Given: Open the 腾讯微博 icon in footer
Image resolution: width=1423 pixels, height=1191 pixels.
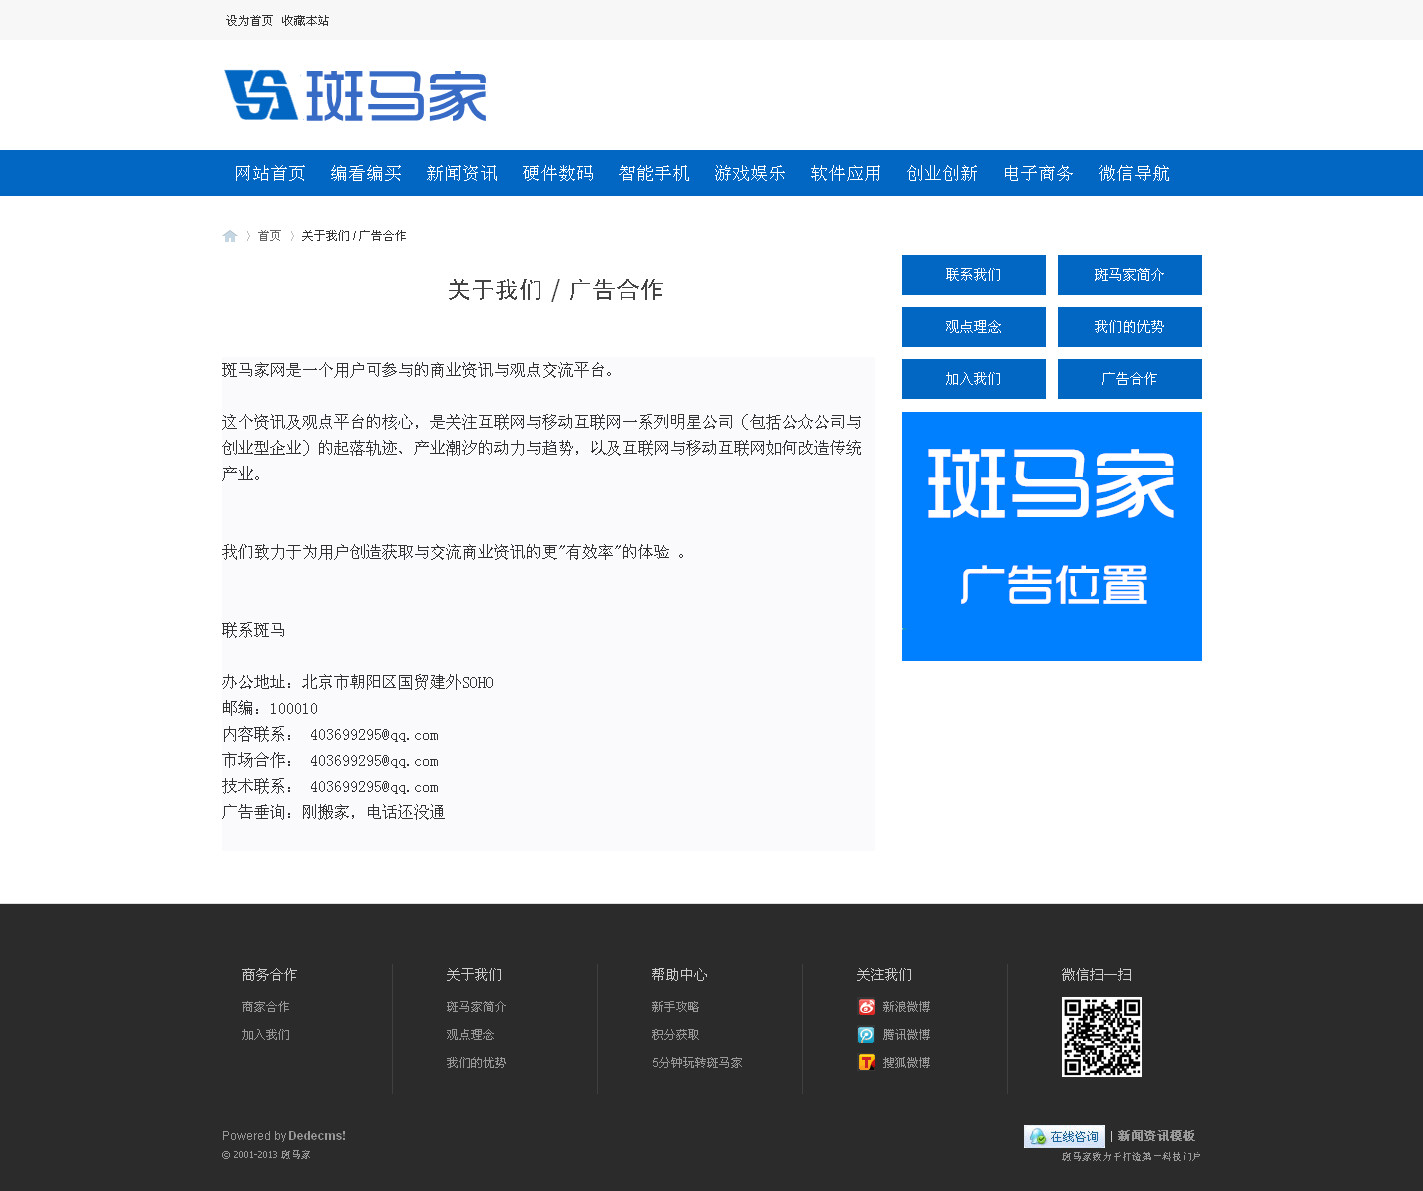Looking at the screenshot, I should 866,1035.
